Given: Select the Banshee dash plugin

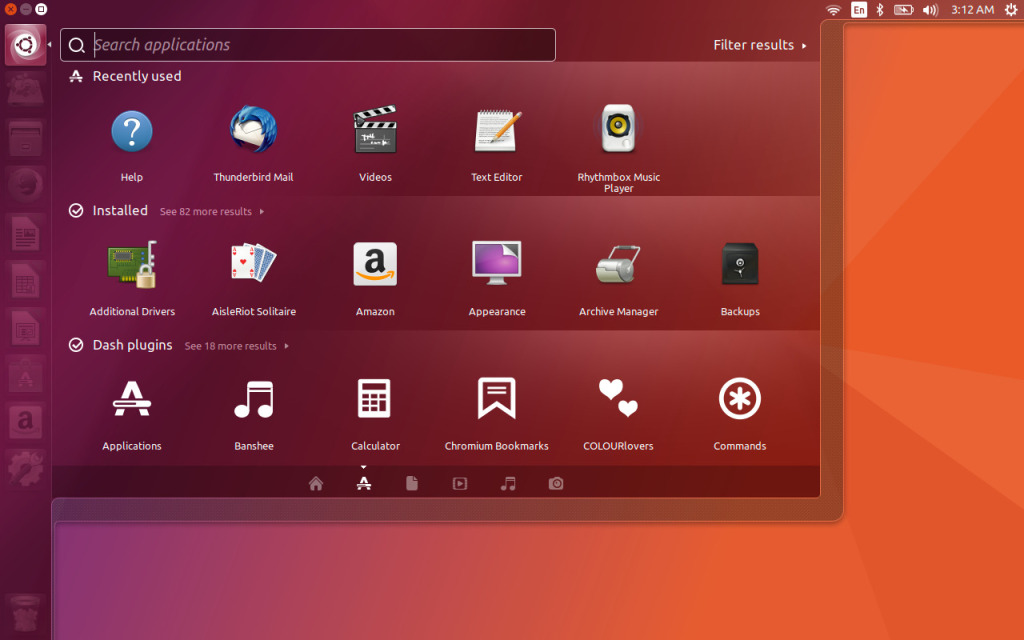Looking at the screenshot, I should point(253,399).
